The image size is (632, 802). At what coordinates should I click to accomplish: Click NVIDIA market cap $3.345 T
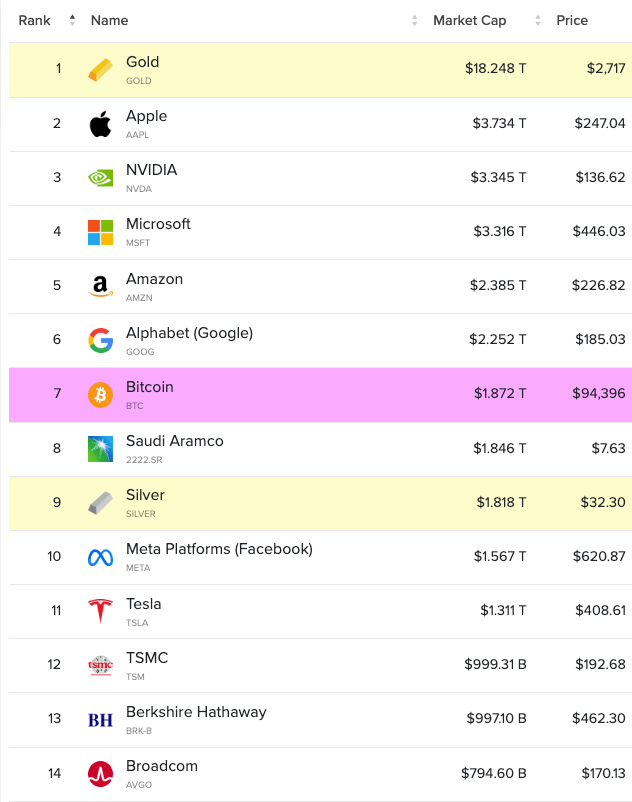pos(499,177)
